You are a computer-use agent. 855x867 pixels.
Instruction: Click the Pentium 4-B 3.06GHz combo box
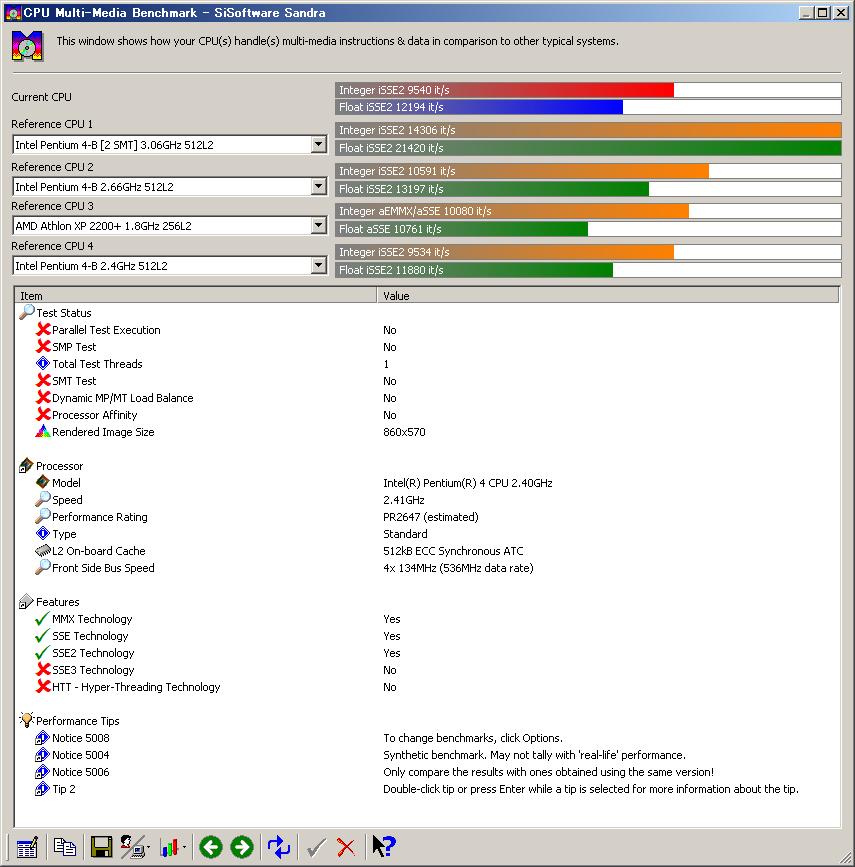tap(169, 145)
